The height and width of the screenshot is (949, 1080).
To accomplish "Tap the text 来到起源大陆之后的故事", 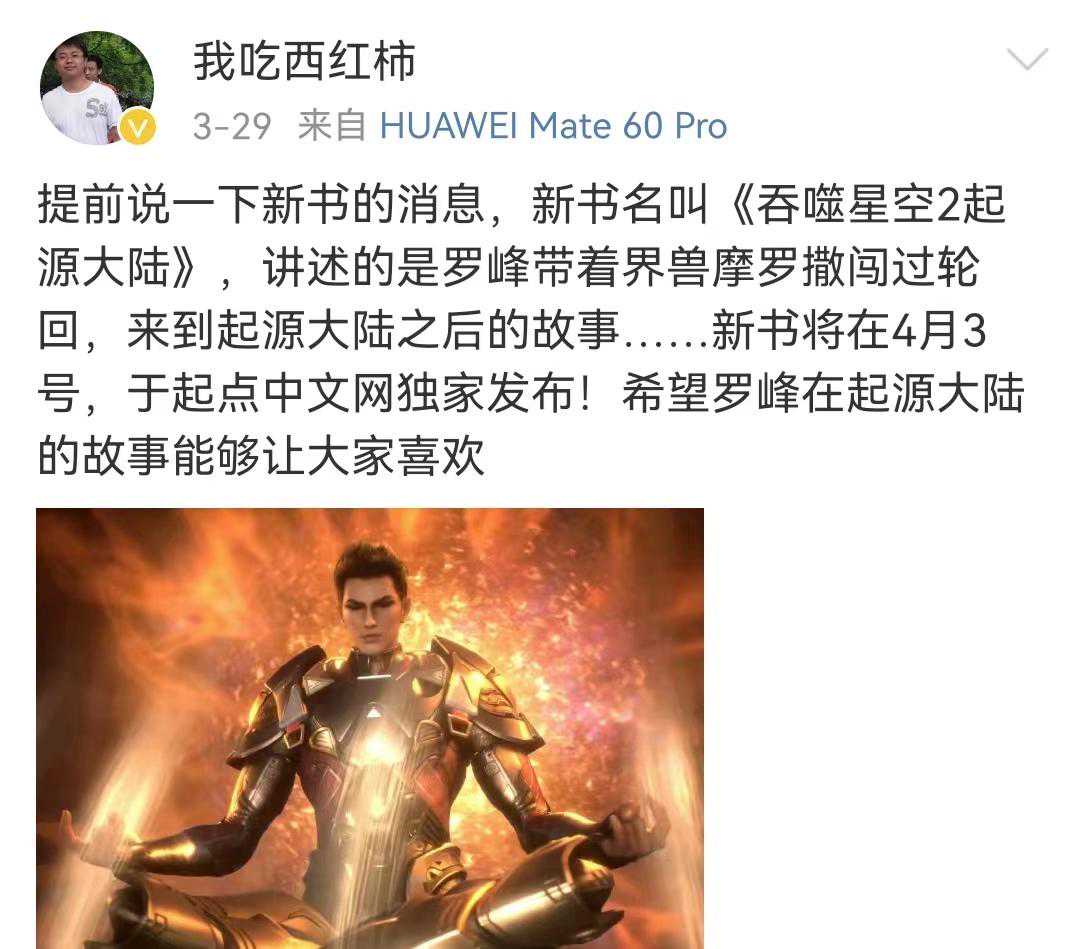I will (373, 331).
